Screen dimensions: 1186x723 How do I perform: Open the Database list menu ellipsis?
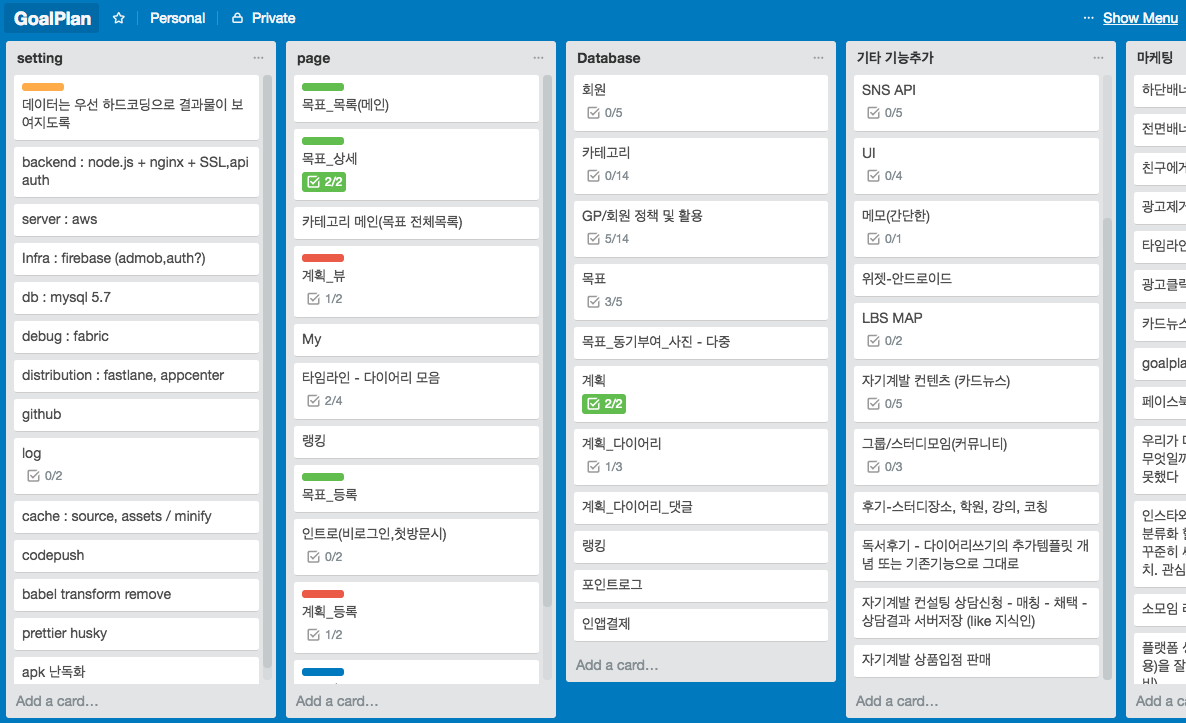(818, 58)
